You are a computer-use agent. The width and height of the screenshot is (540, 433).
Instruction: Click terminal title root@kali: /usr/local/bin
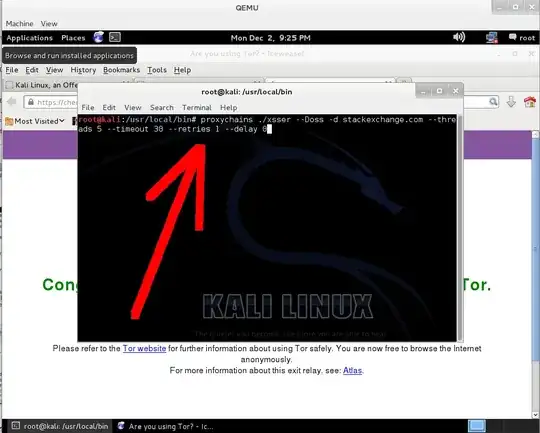(247, 92)
